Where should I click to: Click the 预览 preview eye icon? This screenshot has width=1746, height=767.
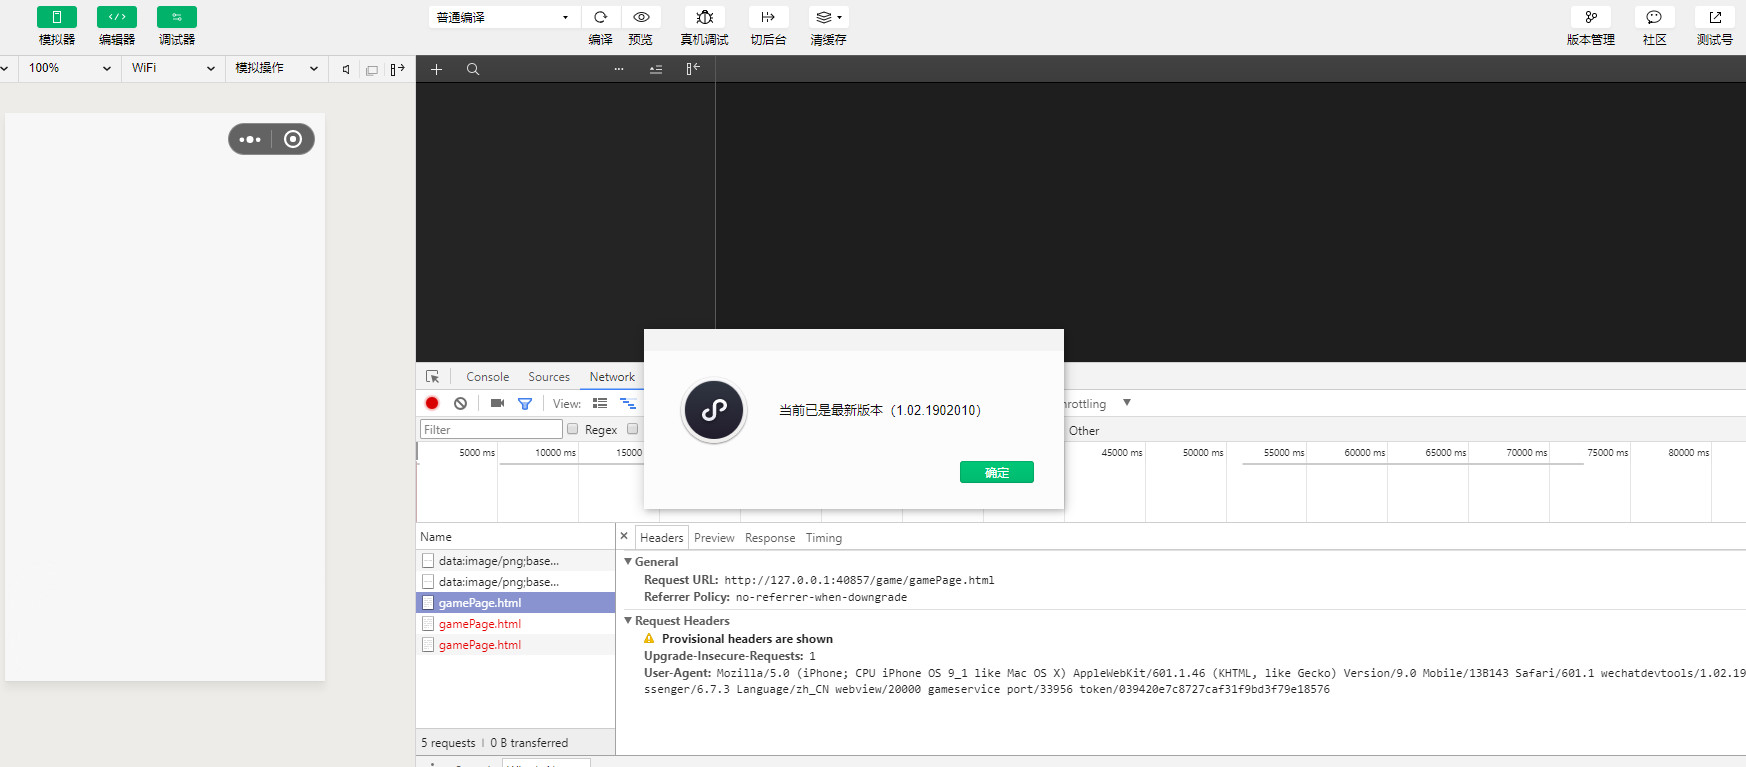tap(641, 17)
